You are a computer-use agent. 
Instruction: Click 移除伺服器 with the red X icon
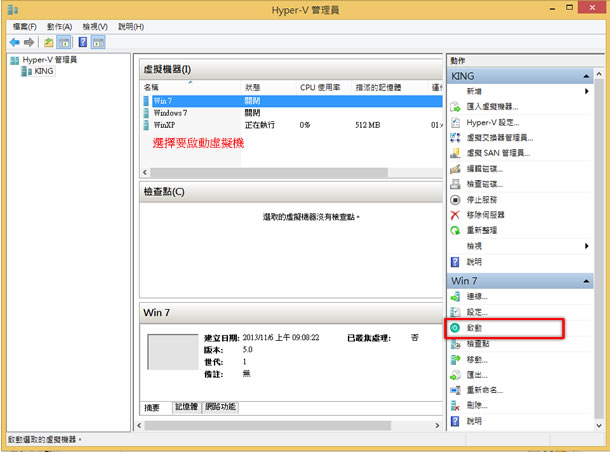(x=486, y=215)
